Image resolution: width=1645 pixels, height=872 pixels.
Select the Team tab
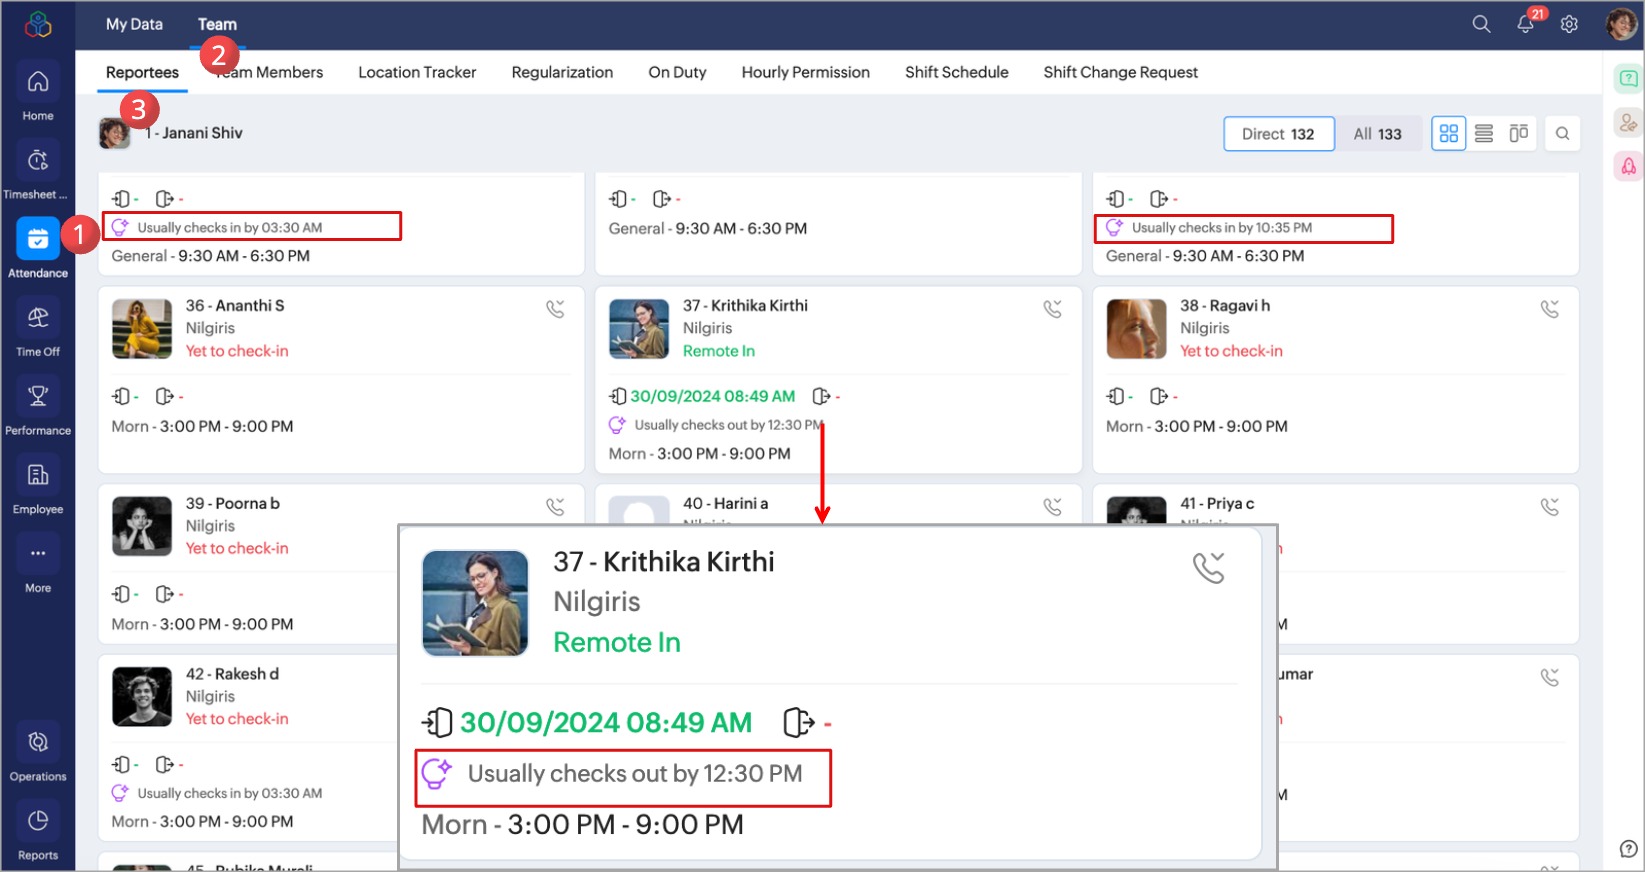point(217,24)
